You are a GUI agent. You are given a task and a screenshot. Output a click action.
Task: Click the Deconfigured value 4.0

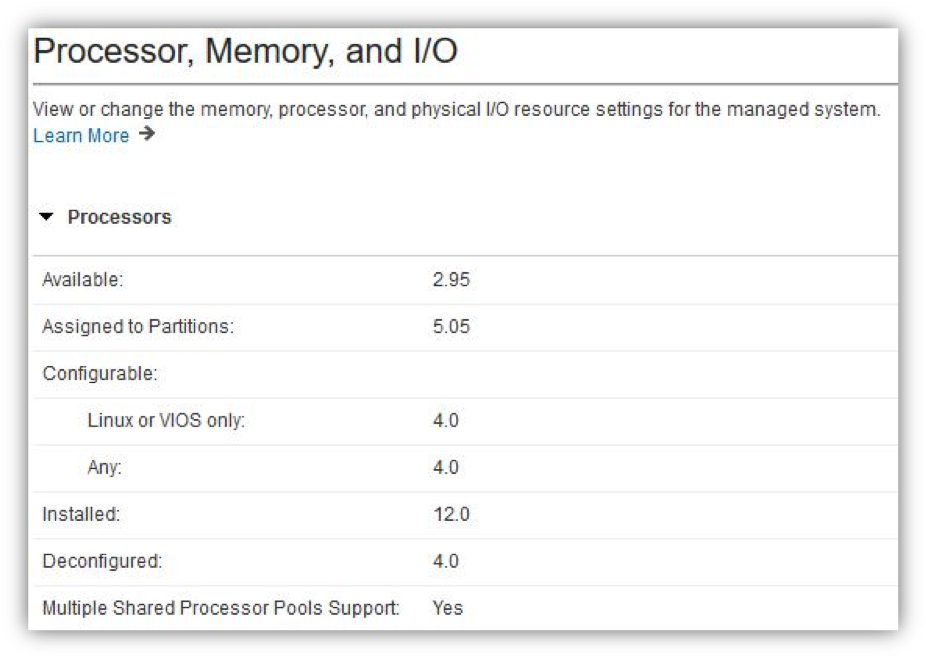coord(445,561)
